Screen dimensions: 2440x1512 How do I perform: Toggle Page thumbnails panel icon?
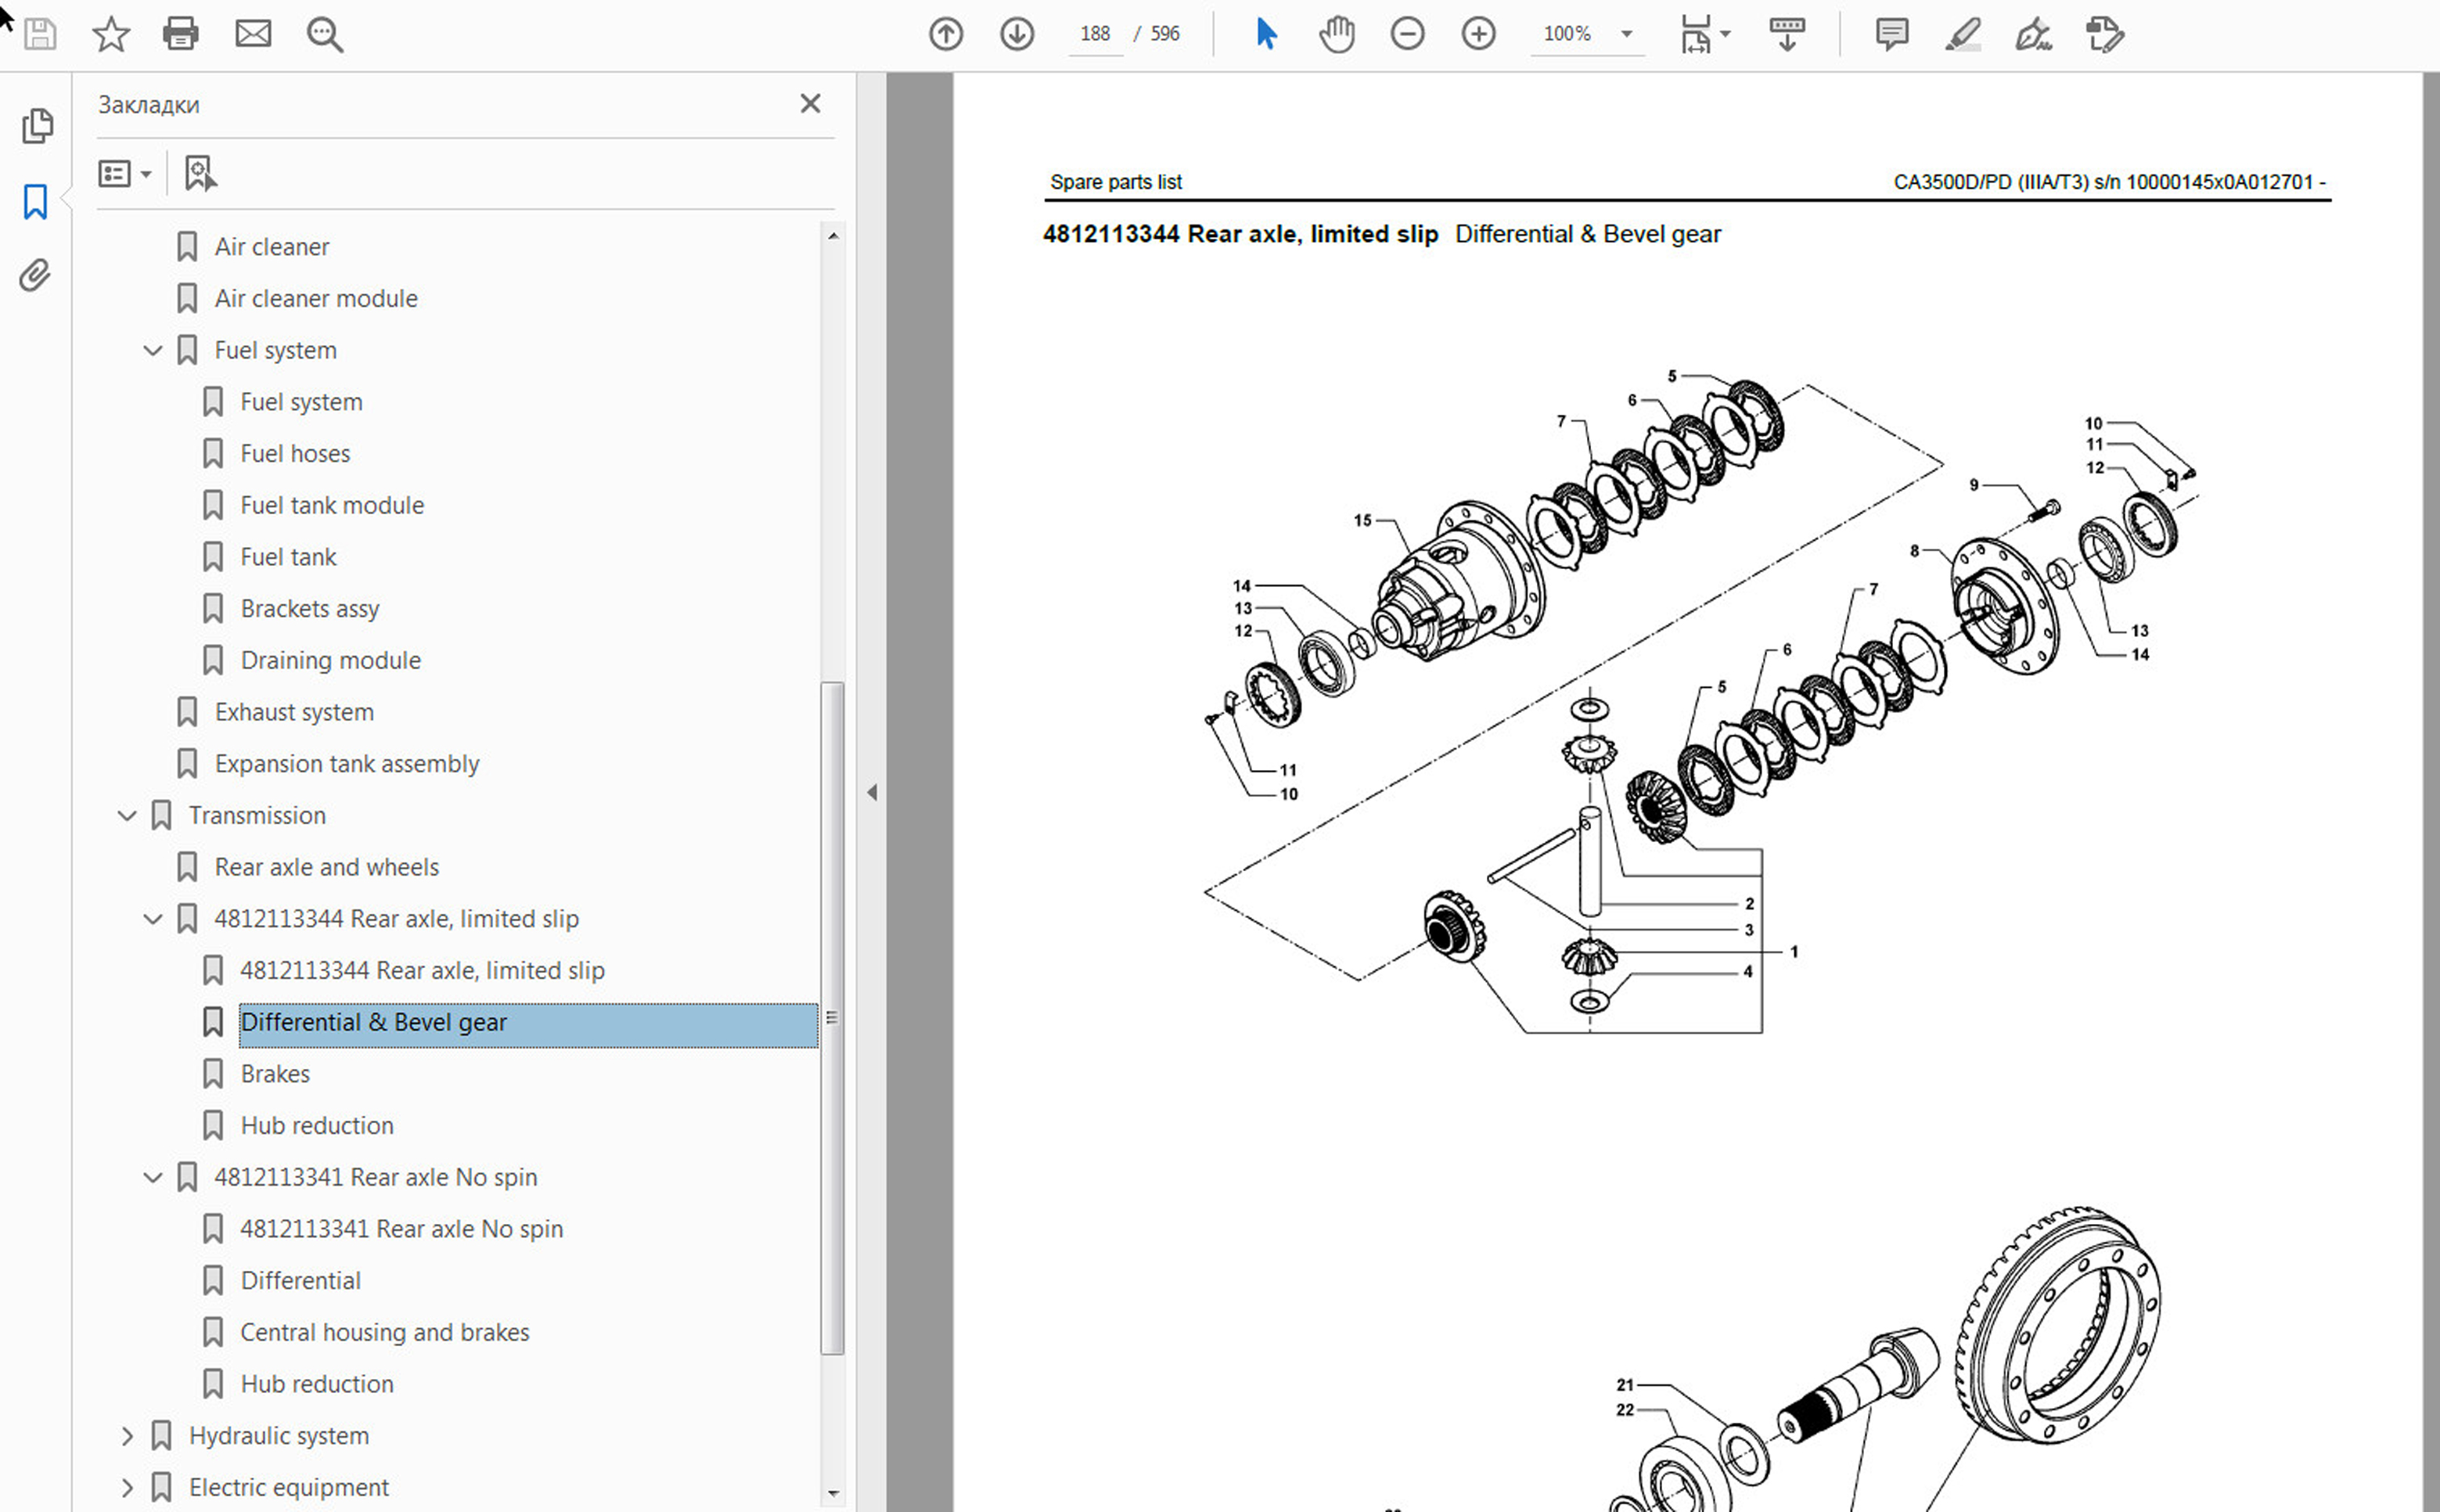point(37,126)
